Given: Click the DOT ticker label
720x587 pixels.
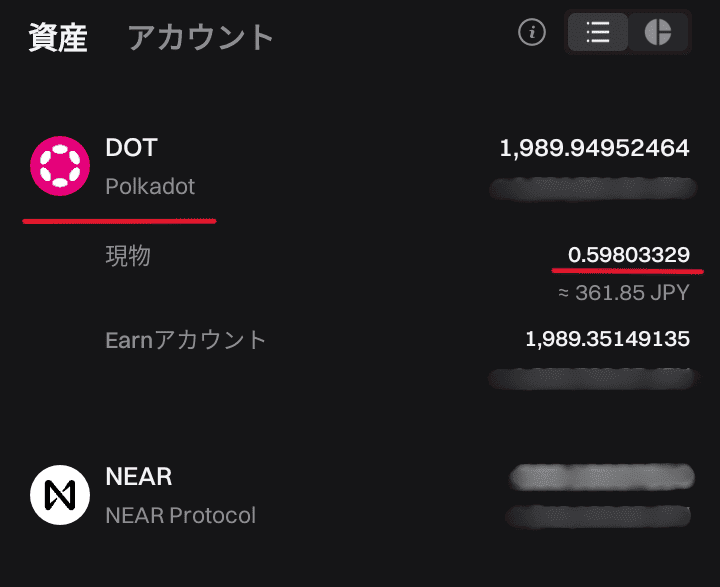Looking at the screenshot, I should tap(131, 148).
